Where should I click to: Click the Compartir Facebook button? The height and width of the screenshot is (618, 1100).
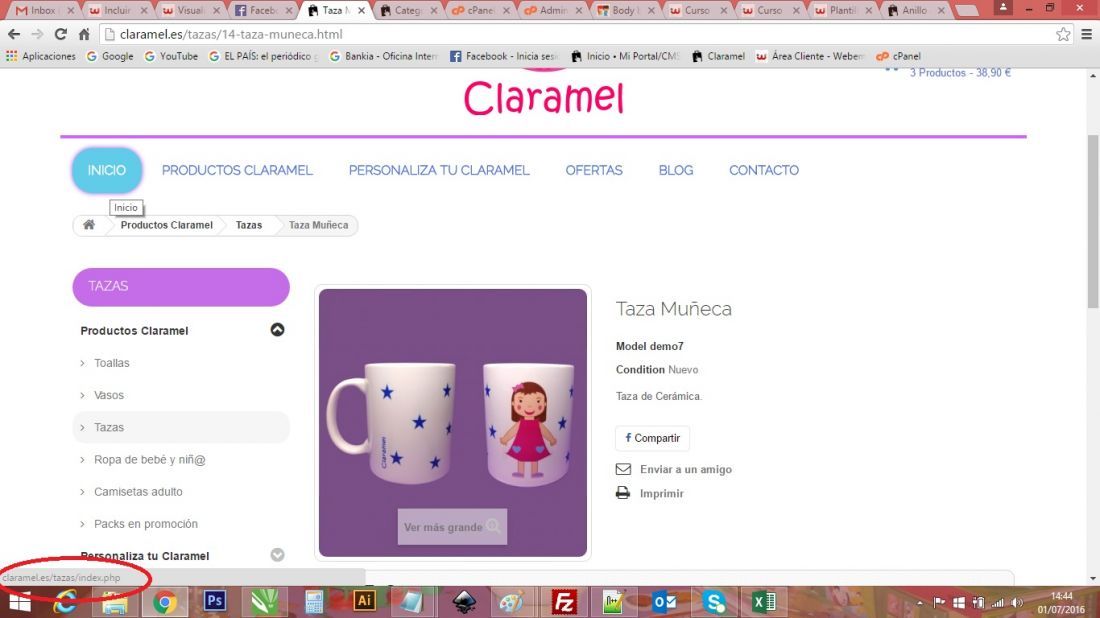point(652,438)
